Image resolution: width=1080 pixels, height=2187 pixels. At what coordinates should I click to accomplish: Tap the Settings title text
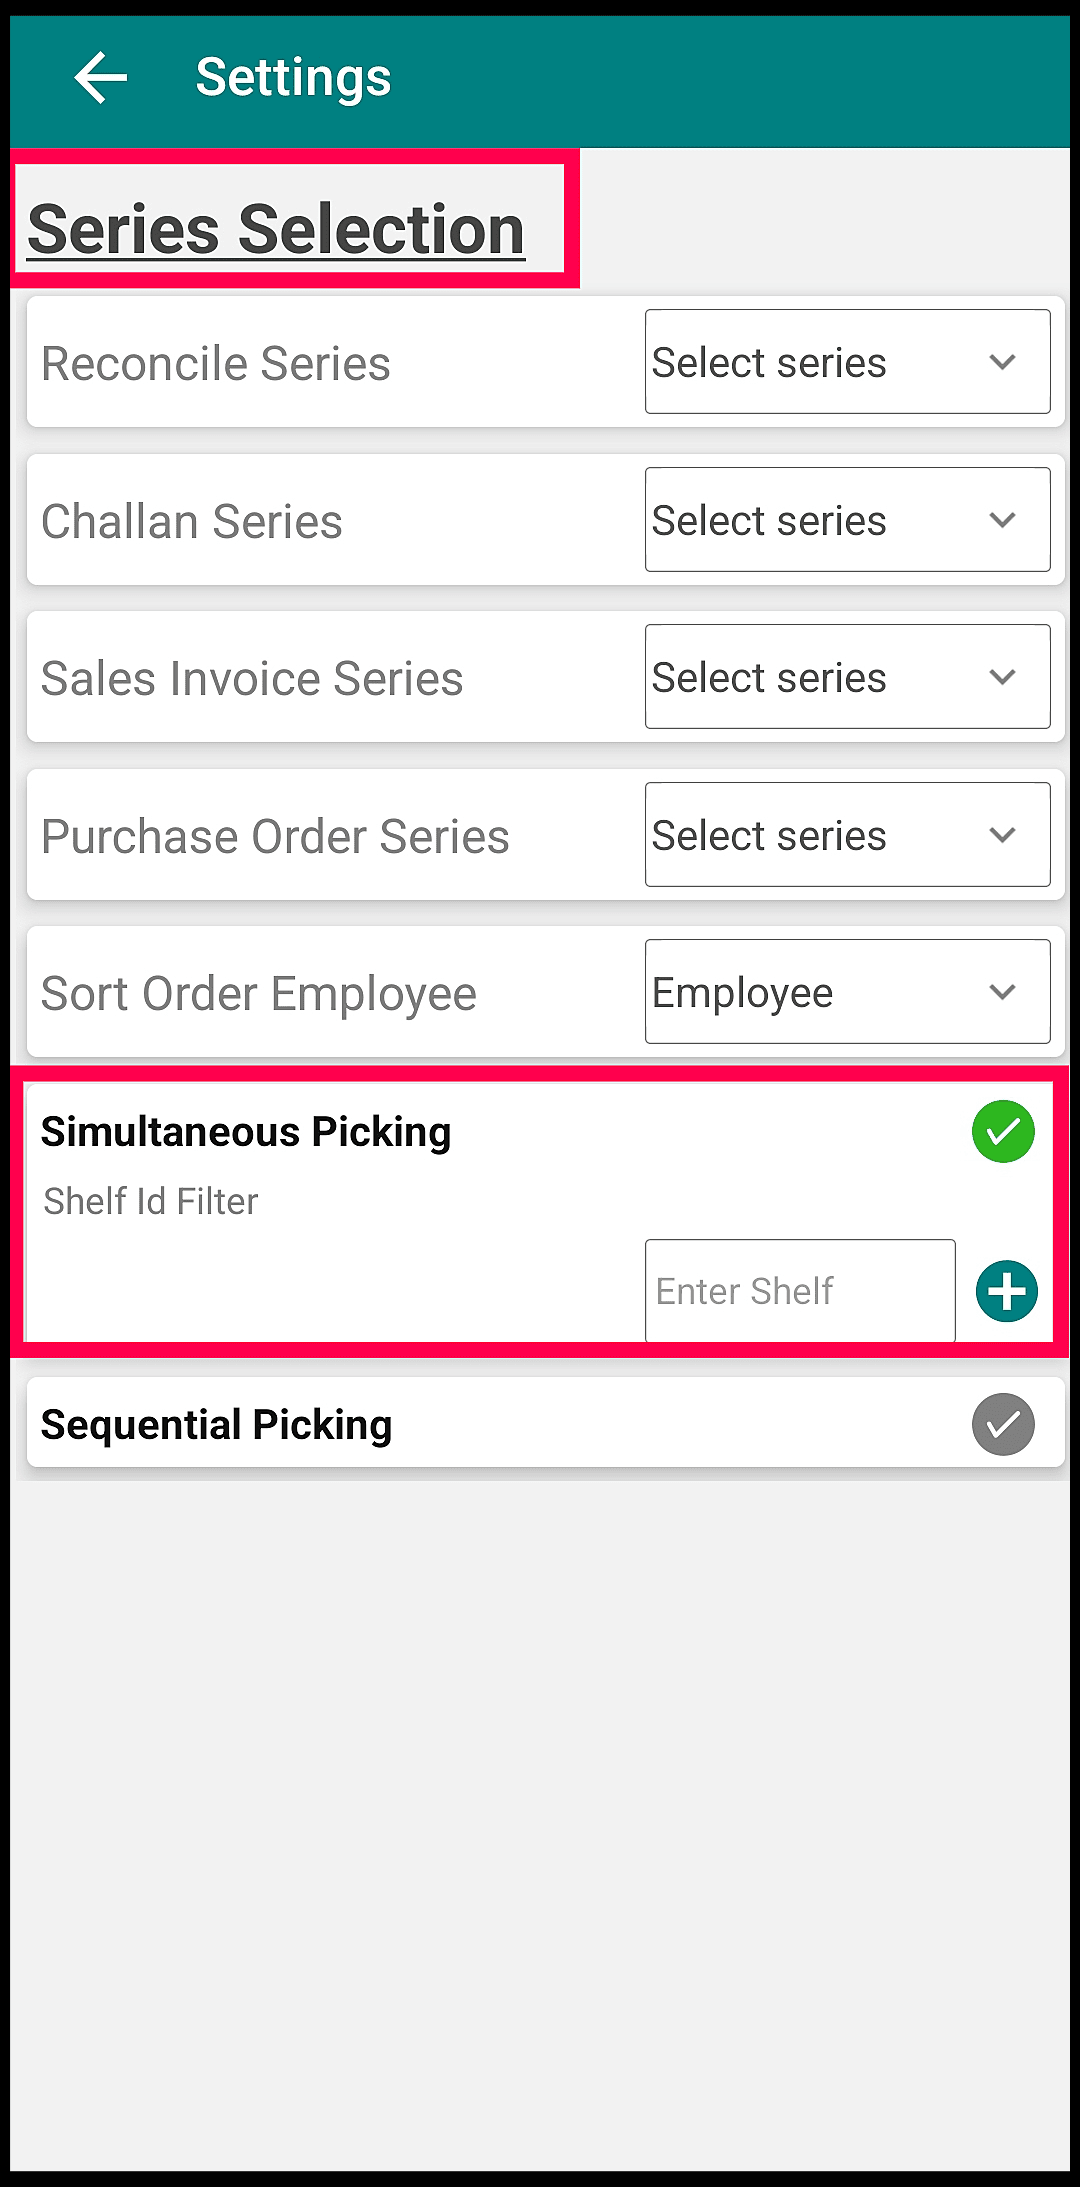click(293, 78)
